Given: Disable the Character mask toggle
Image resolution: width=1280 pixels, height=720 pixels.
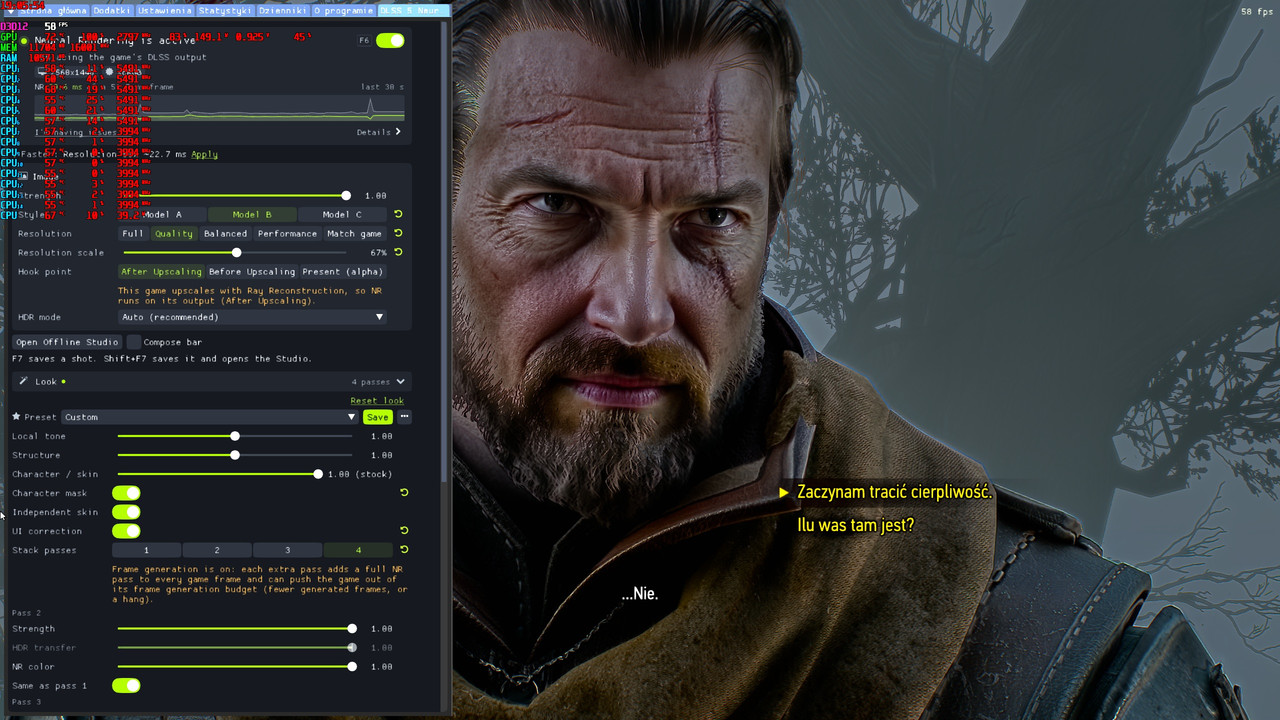Looking at the screenshot, I should point(126,493).
